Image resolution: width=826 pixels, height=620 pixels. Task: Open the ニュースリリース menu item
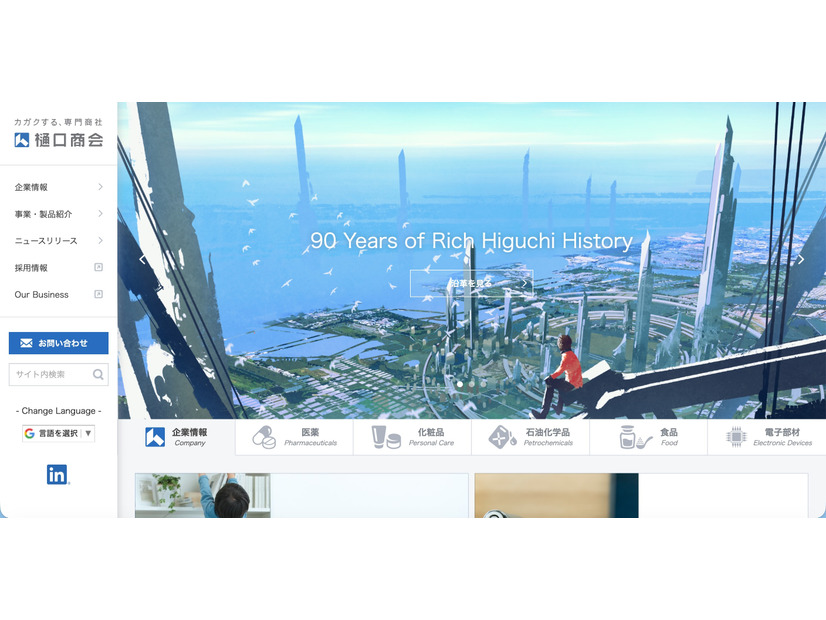click(58, 241)
